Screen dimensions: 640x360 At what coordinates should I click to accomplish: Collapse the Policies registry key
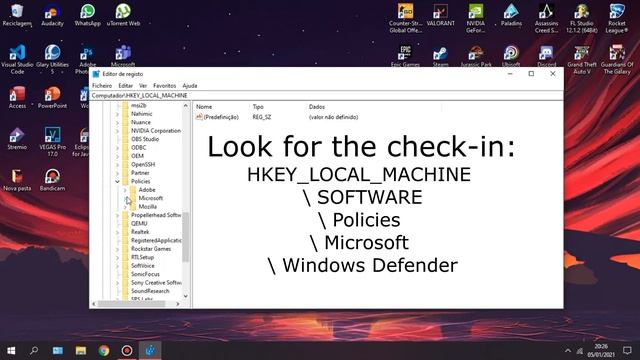coord(118,181)
